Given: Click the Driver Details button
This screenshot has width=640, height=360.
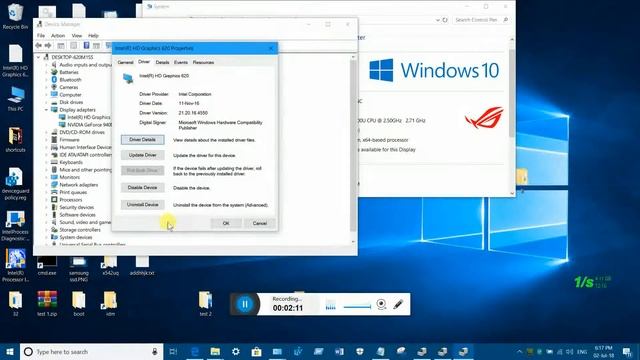Looking at the screenshot, I should tap(142, 140).
